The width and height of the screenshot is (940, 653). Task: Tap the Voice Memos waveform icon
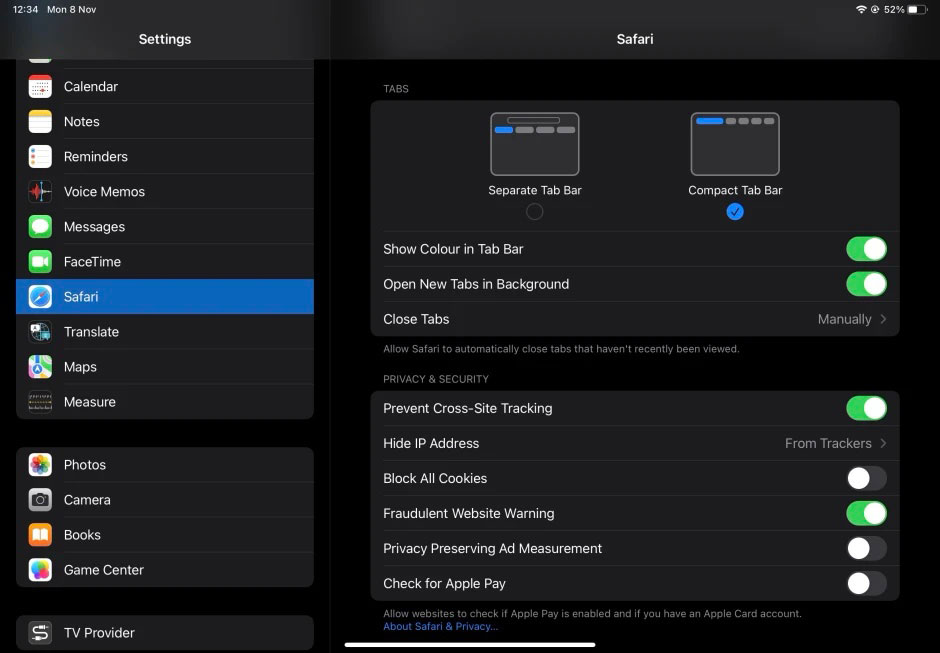40,191
